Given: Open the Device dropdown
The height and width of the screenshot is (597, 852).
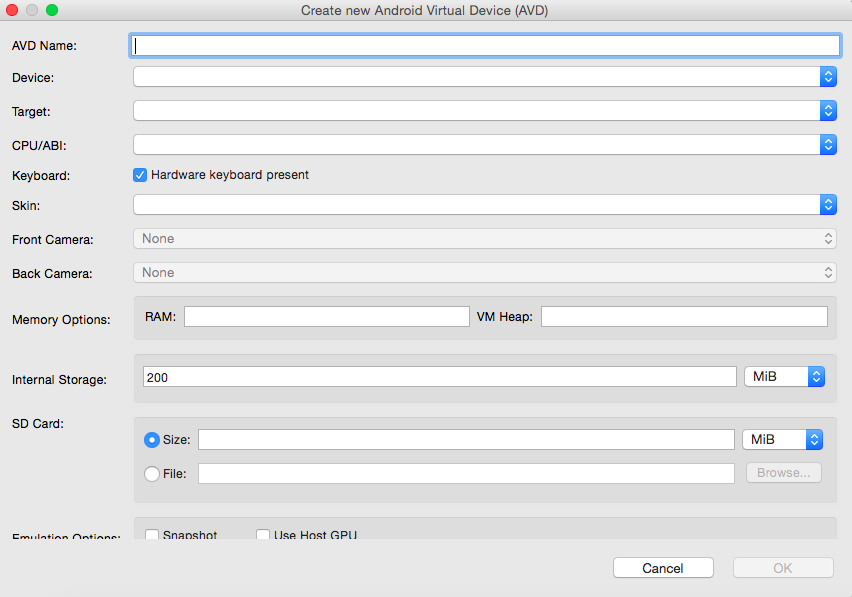Looking at the screenshot, I should (x=485, y=77).
